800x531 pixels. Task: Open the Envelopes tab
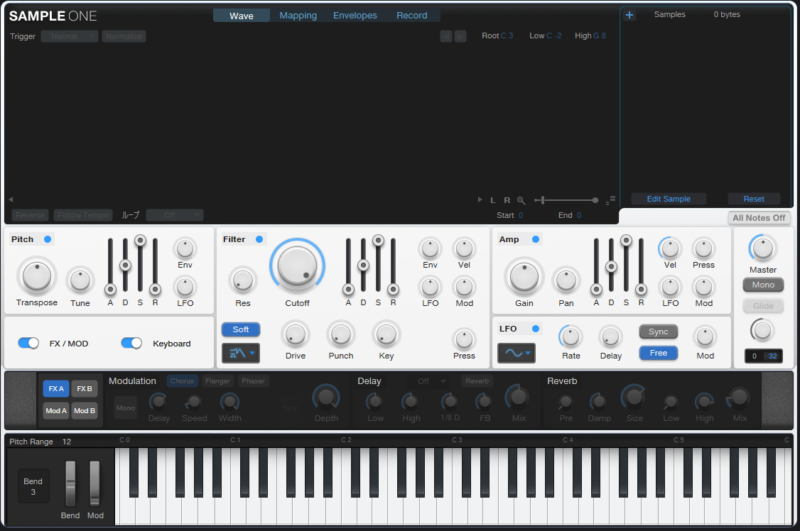pyautogui.click(x=355, y=16)
